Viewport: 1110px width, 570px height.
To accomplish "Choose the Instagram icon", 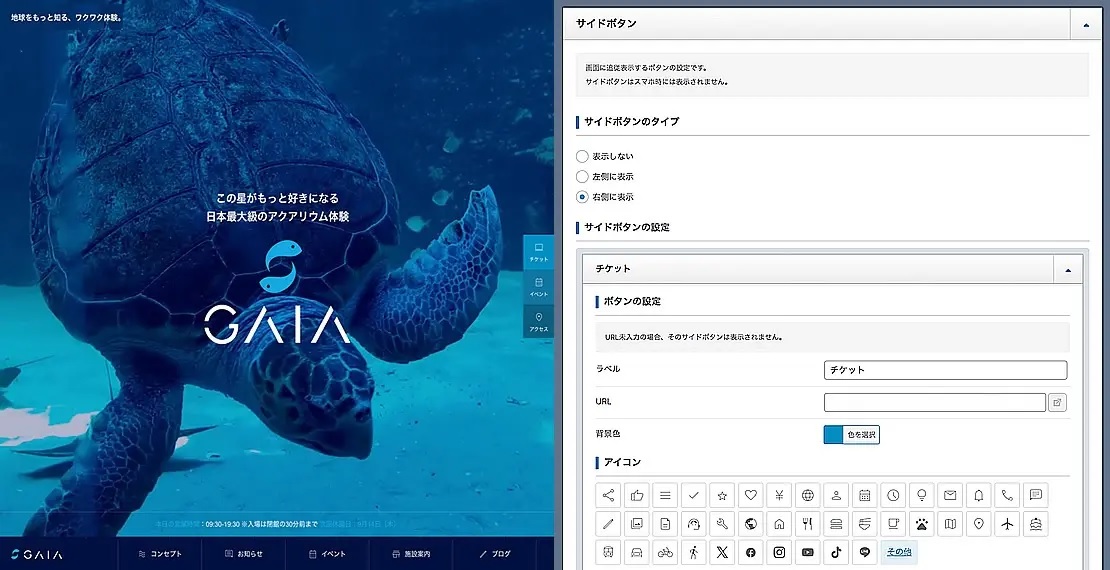I will tap(780, 552).
